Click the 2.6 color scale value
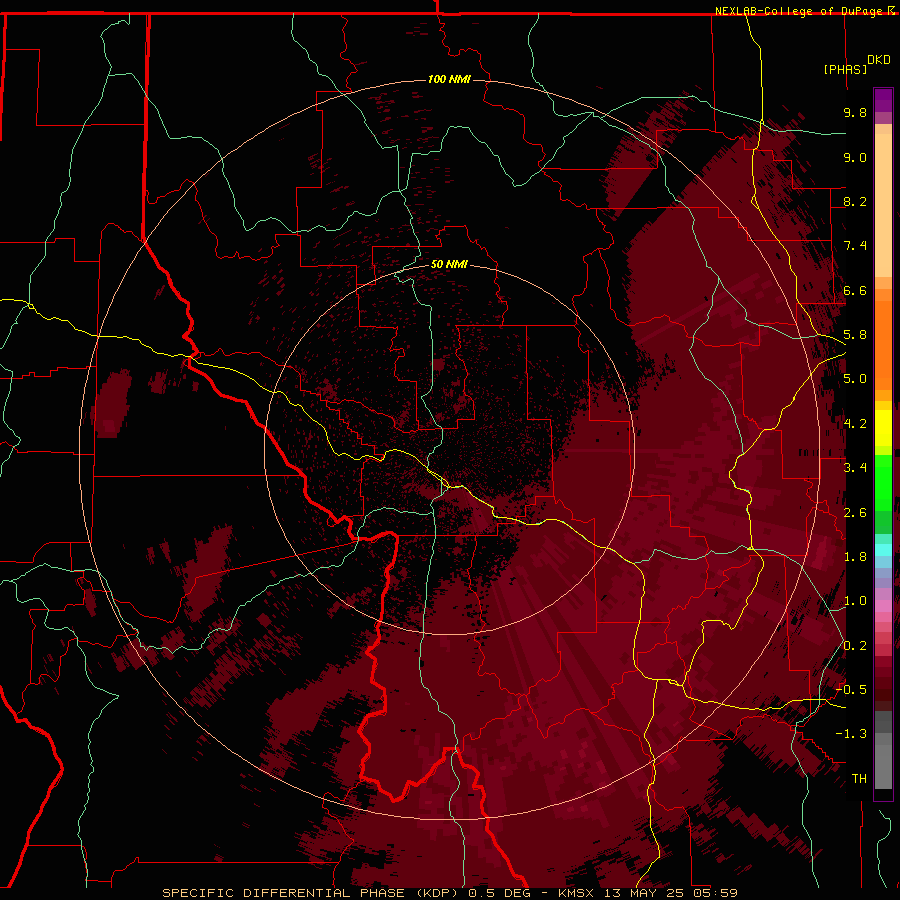Screen dimensions: 900x900 (855, 513)
